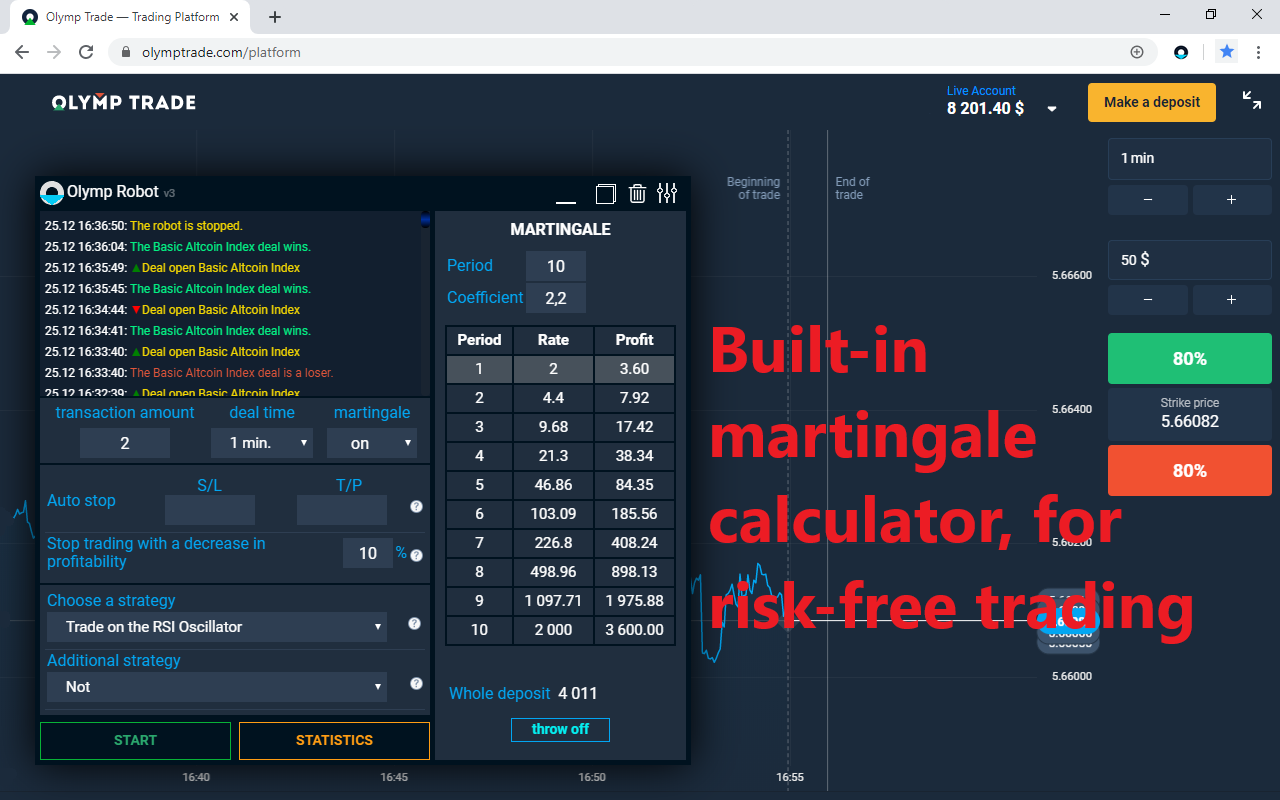Decrease trade amount with minus button
Viewport: 1280px width, 800px height.
(x=1148, y=300)
